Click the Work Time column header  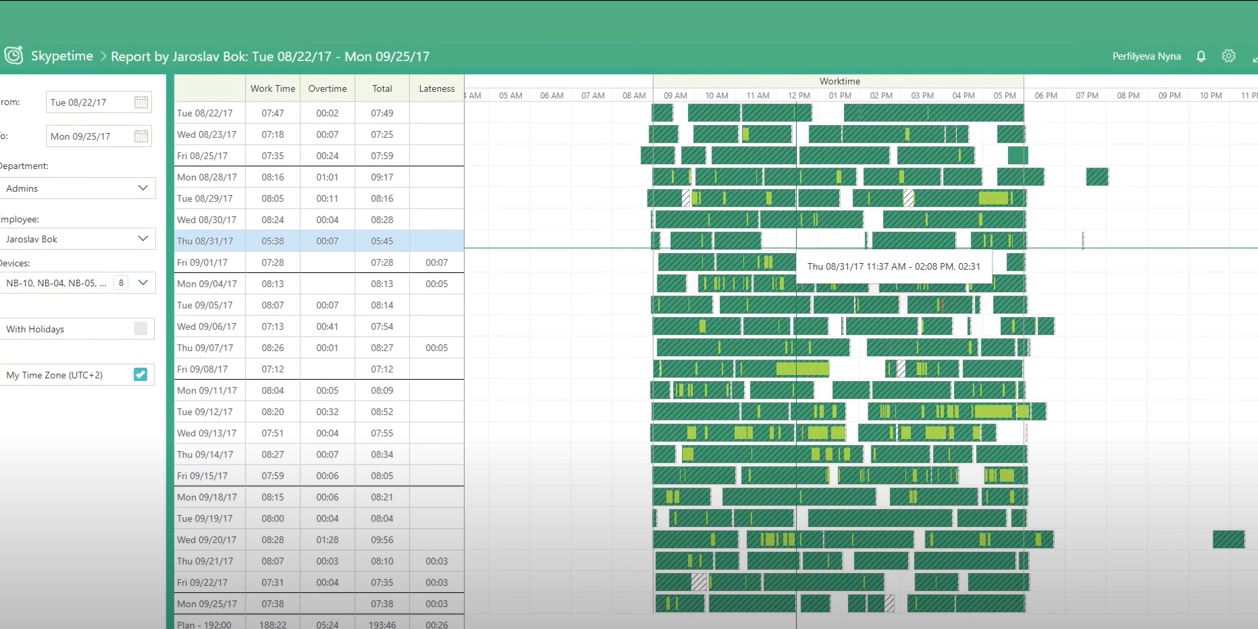[x=272, y=88]
